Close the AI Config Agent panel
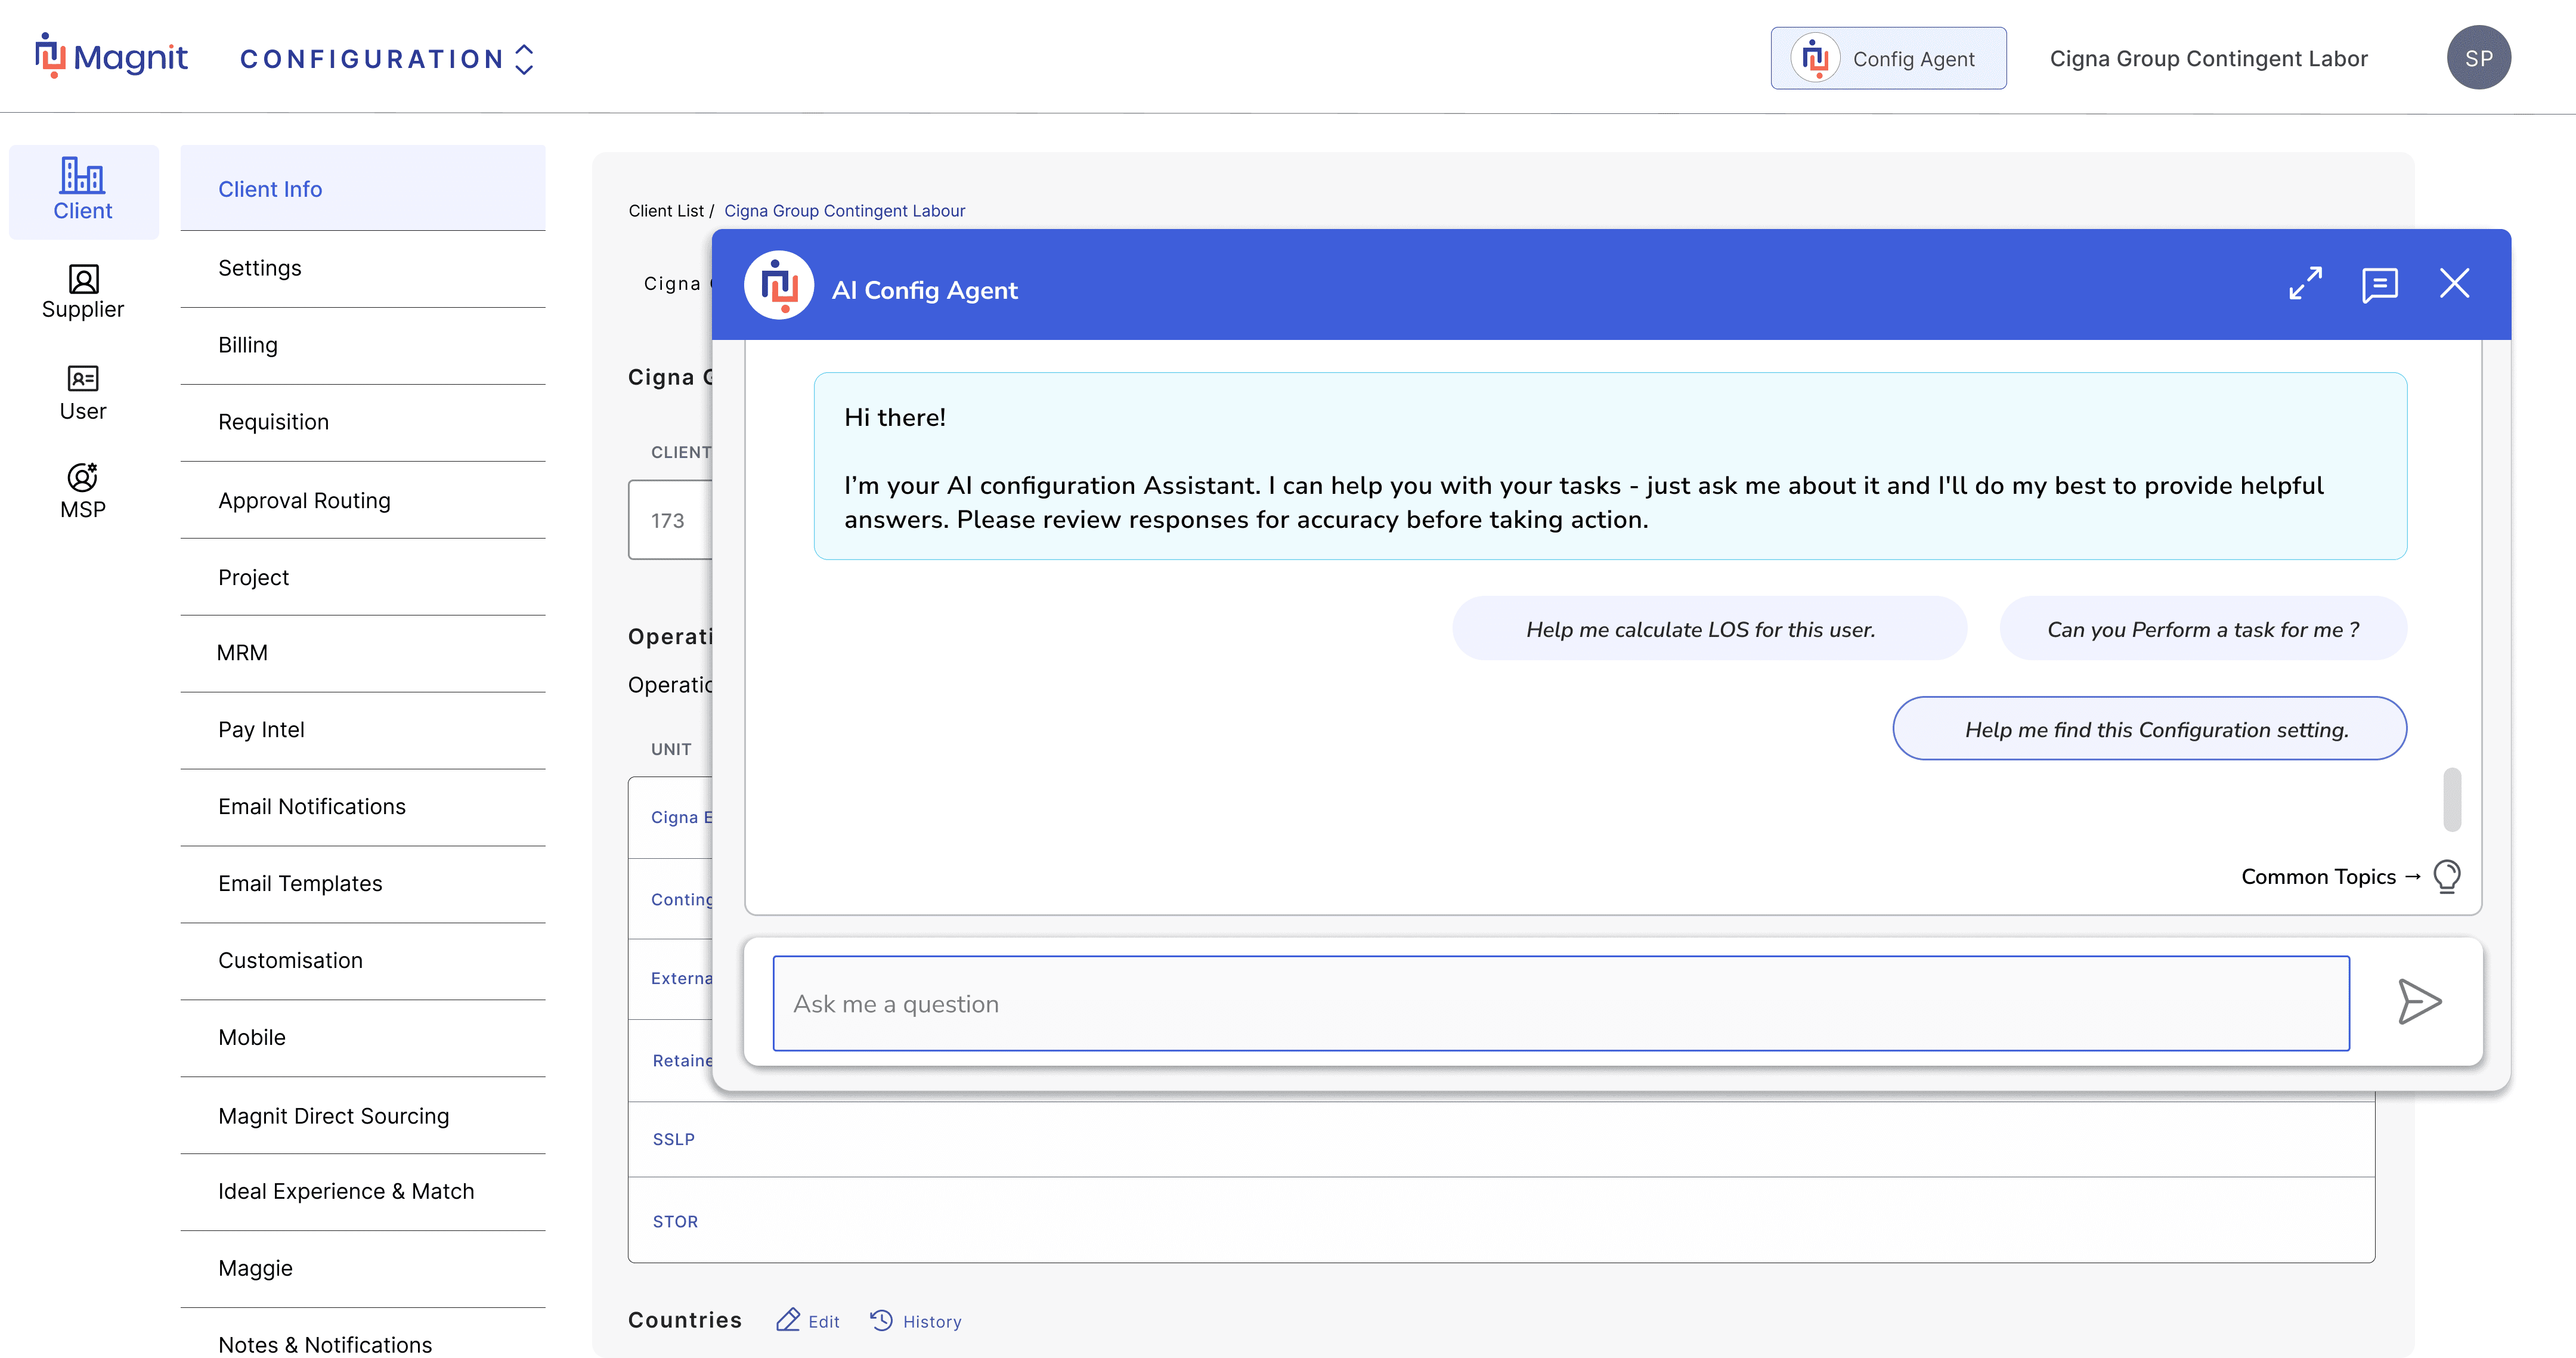This screenshot has width=2576, height=1358. (2454, 283)
